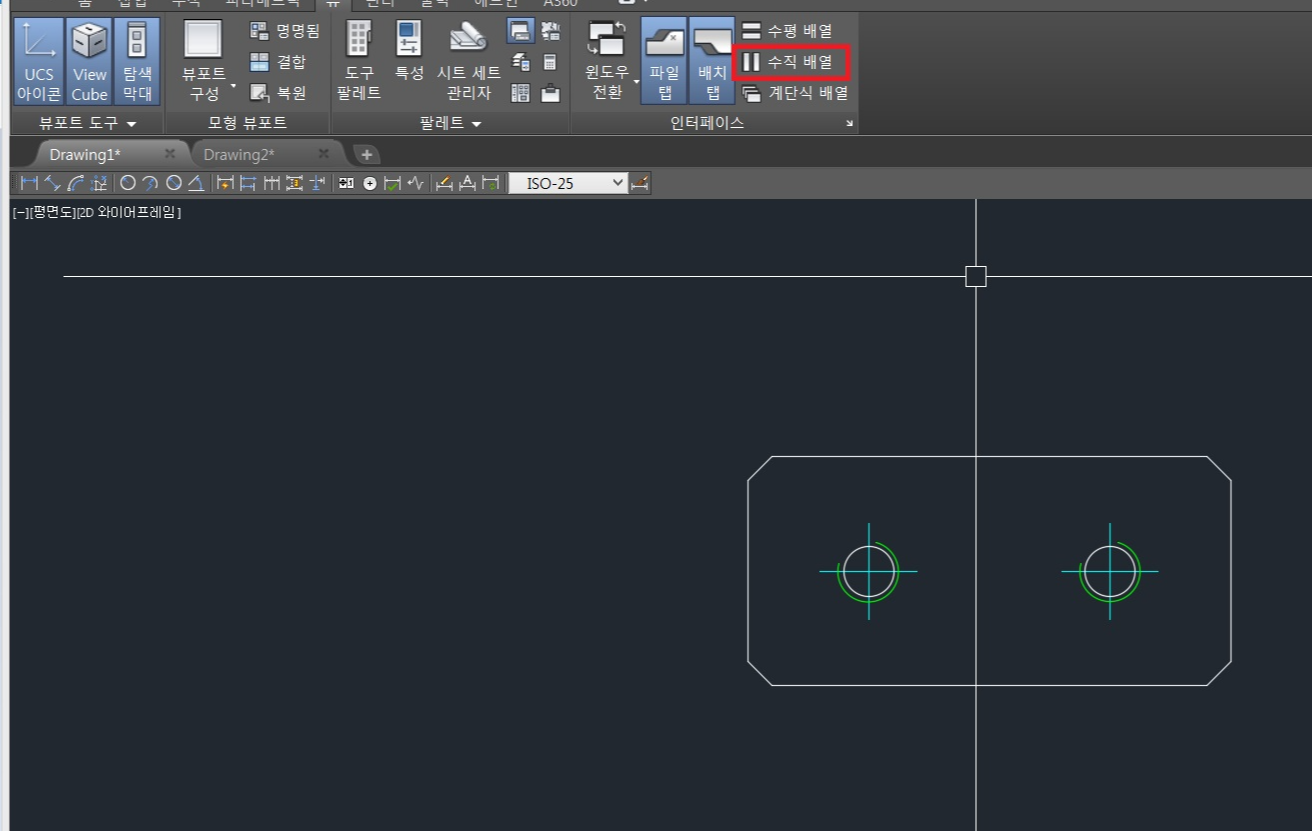Click the 계단식 배열 cascade icon
Viewport: 1312px width, 831px height.
(x=751, y=93)
